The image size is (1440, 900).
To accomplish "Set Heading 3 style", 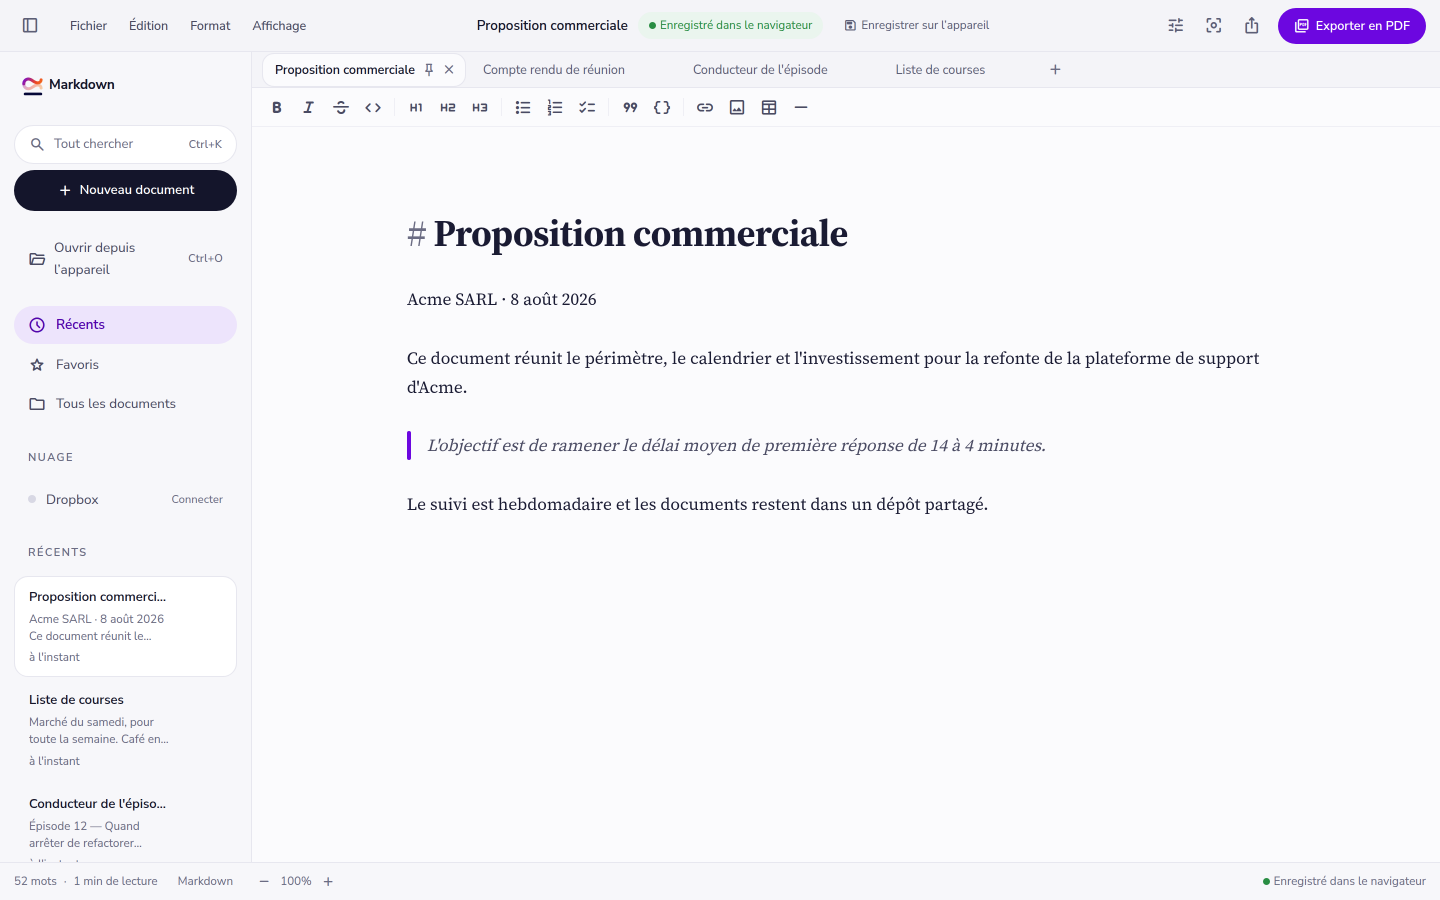I will [480, 108].
